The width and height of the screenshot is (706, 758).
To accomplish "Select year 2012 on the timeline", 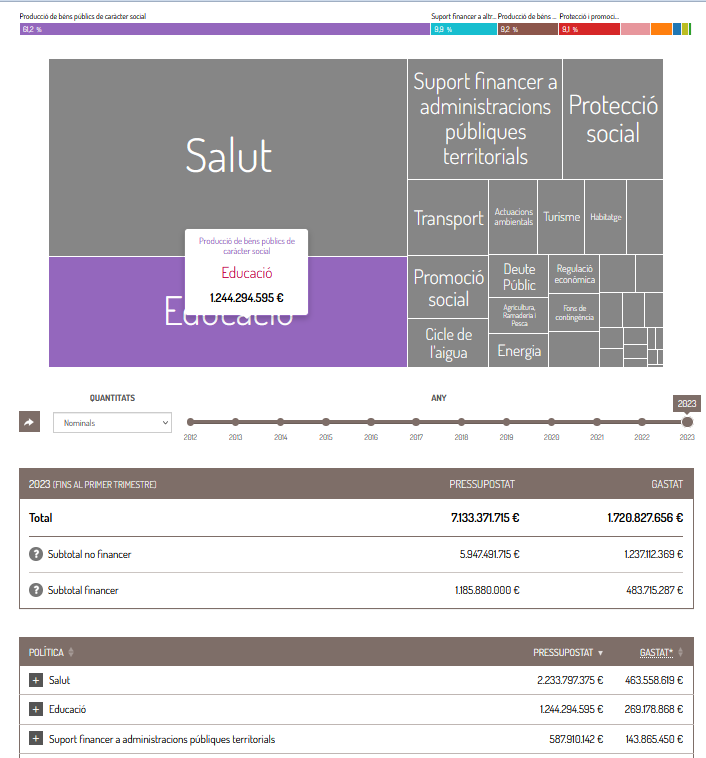I will click(191, 422).
